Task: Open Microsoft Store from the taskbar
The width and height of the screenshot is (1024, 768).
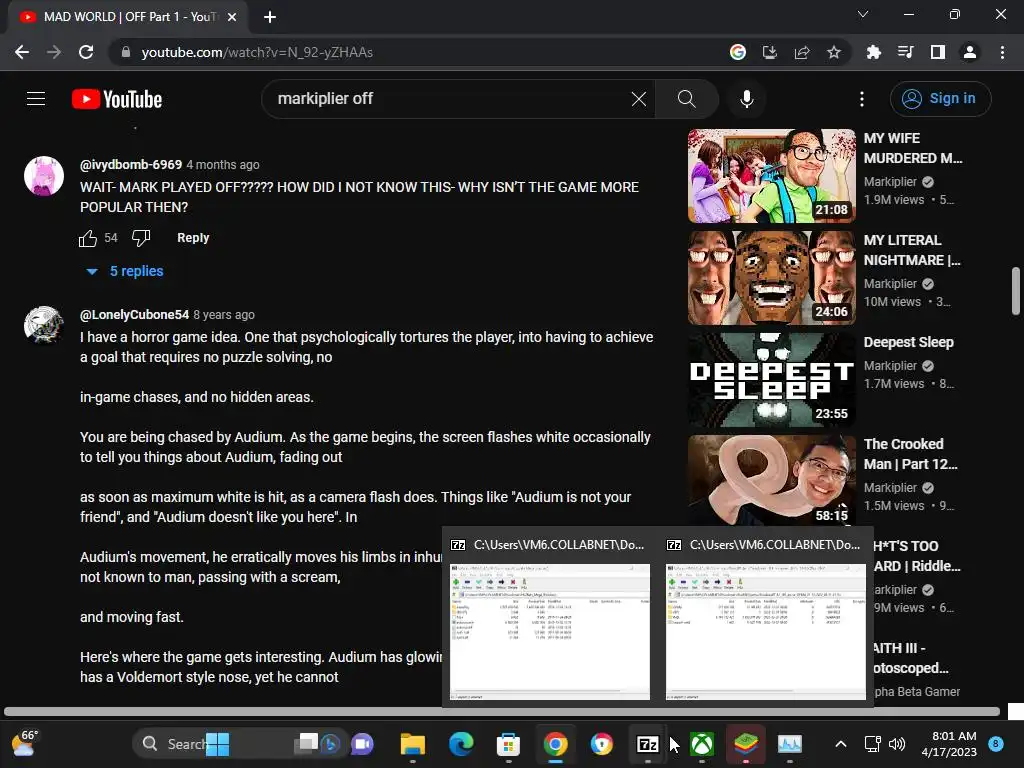Action: [508, 744]
